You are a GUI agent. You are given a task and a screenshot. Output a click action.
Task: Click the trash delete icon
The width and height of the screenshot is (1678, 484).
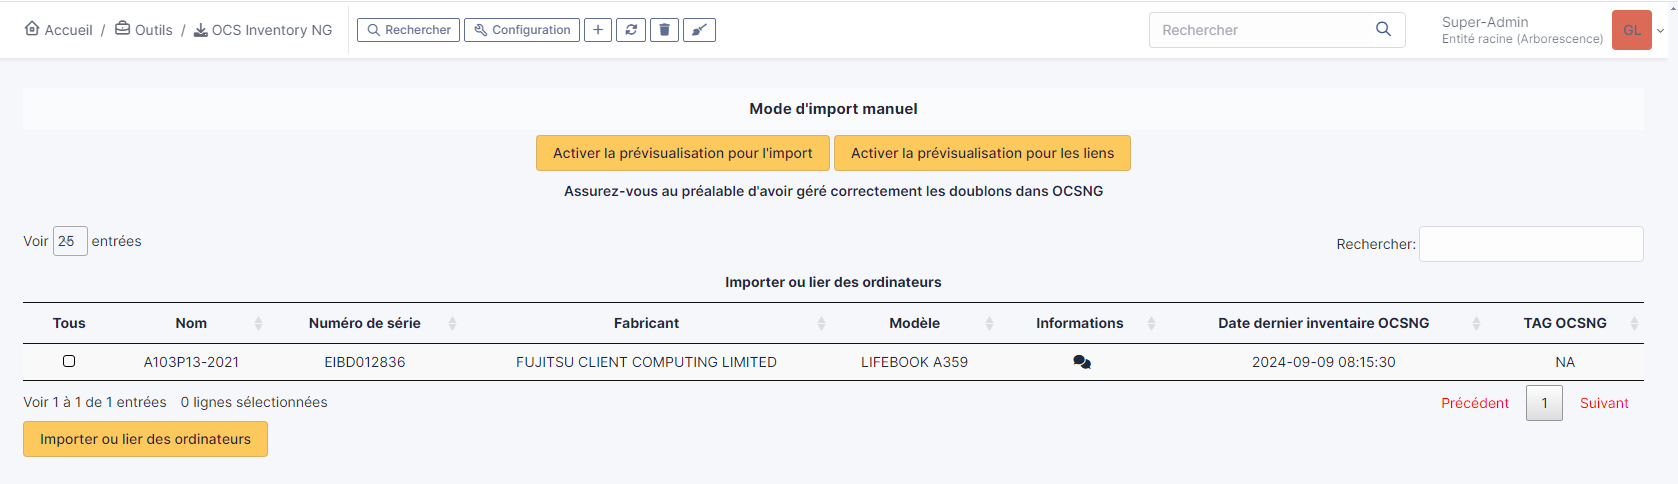(664, 30)
